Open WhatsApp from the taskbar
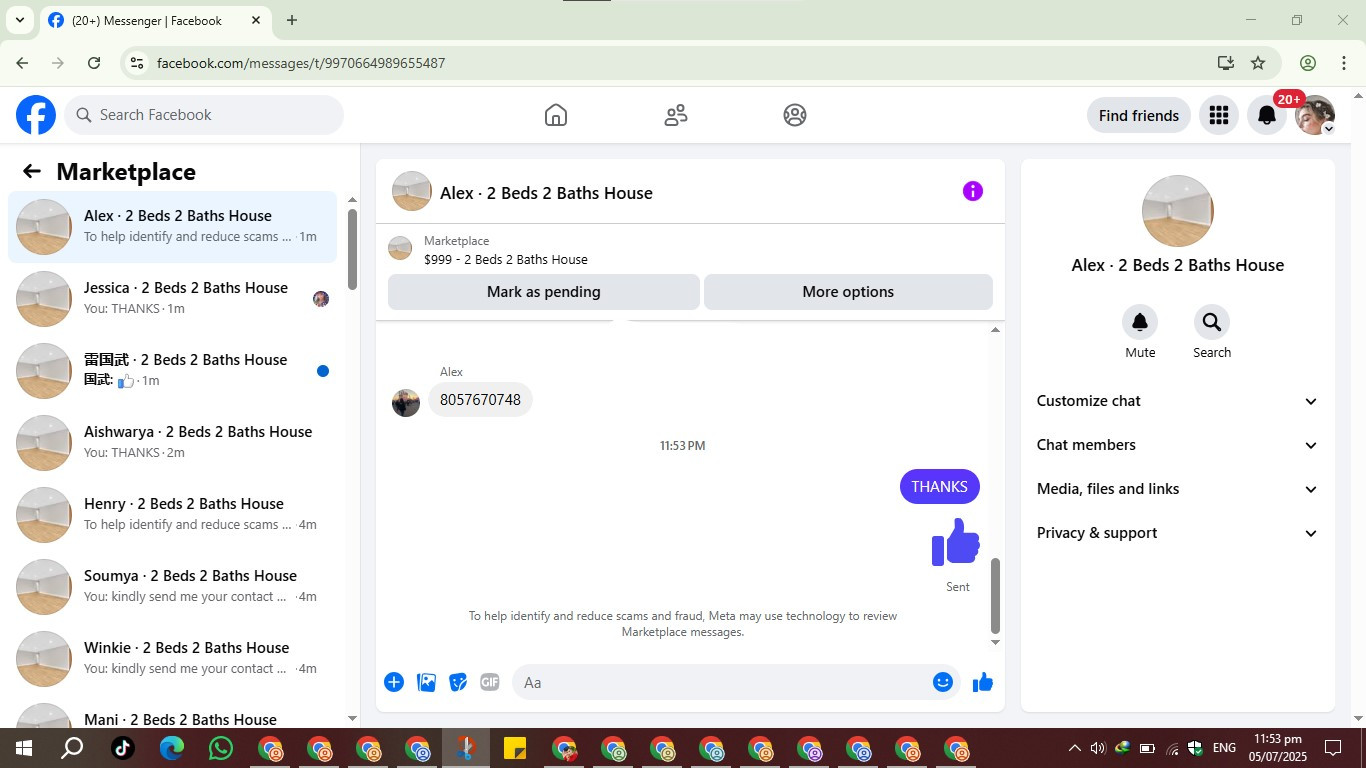The width and height of the screenshot is (1366, 768). coord(221,748)
